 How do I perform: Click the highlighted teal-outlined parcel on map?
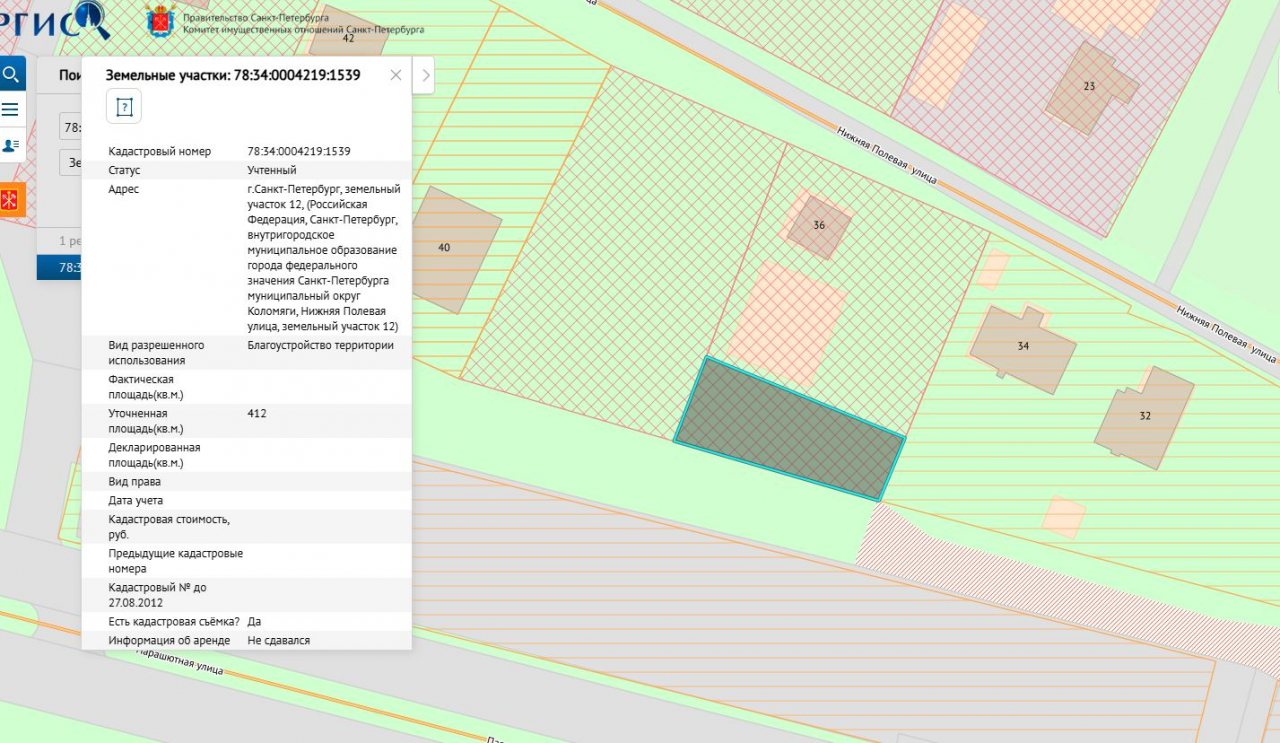789,428
